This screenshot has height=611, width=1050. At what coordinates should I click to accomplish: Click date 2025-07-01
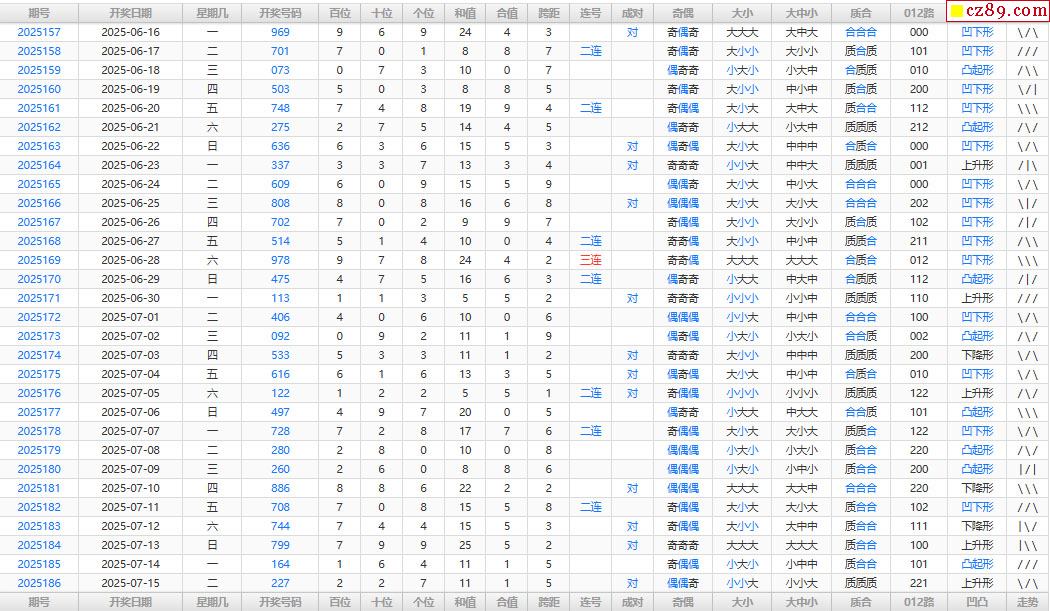click(x=130, y=317)
